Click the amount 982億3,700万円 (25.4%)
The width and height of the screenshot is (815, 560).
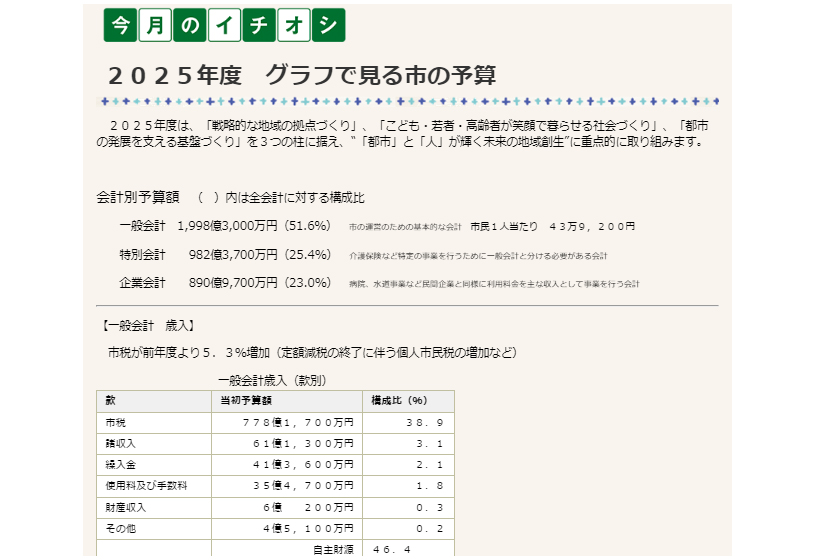pyautogui.click(x=260, y=255)
